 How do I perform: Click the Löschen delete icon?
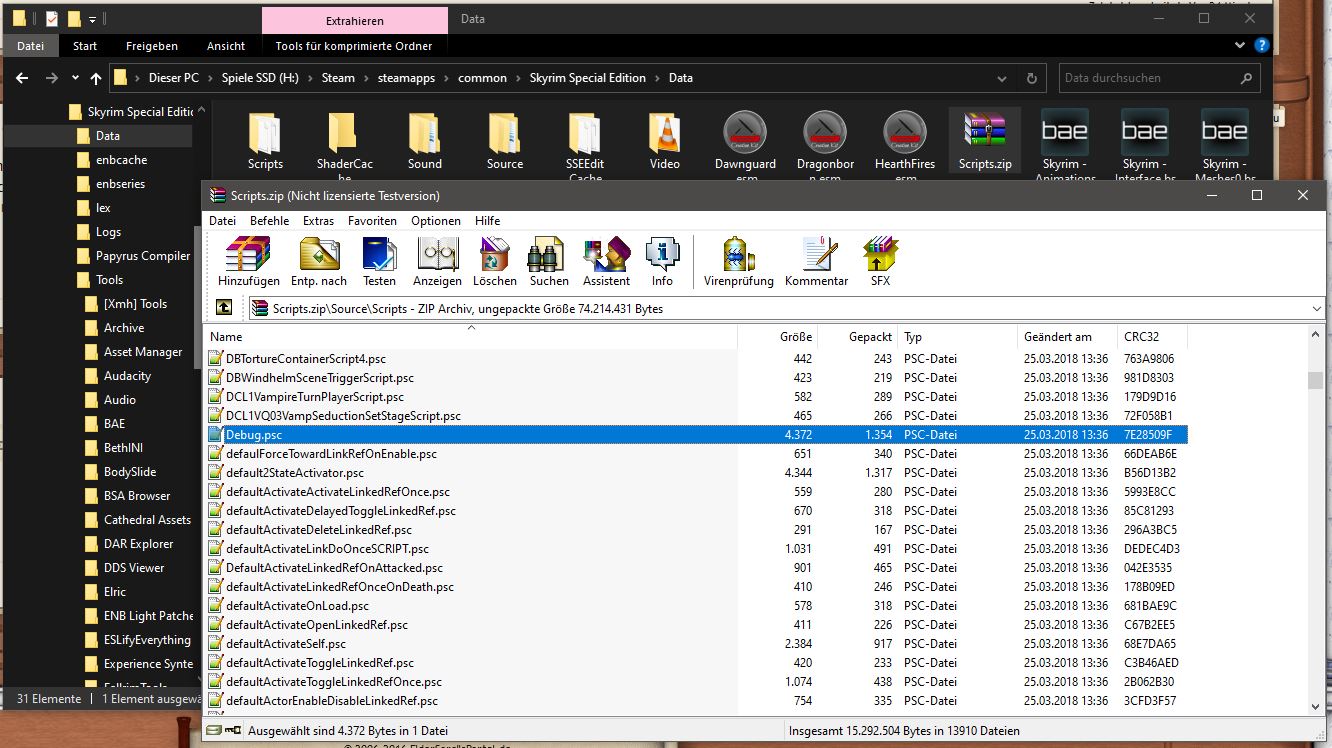(x=495, y=262)
